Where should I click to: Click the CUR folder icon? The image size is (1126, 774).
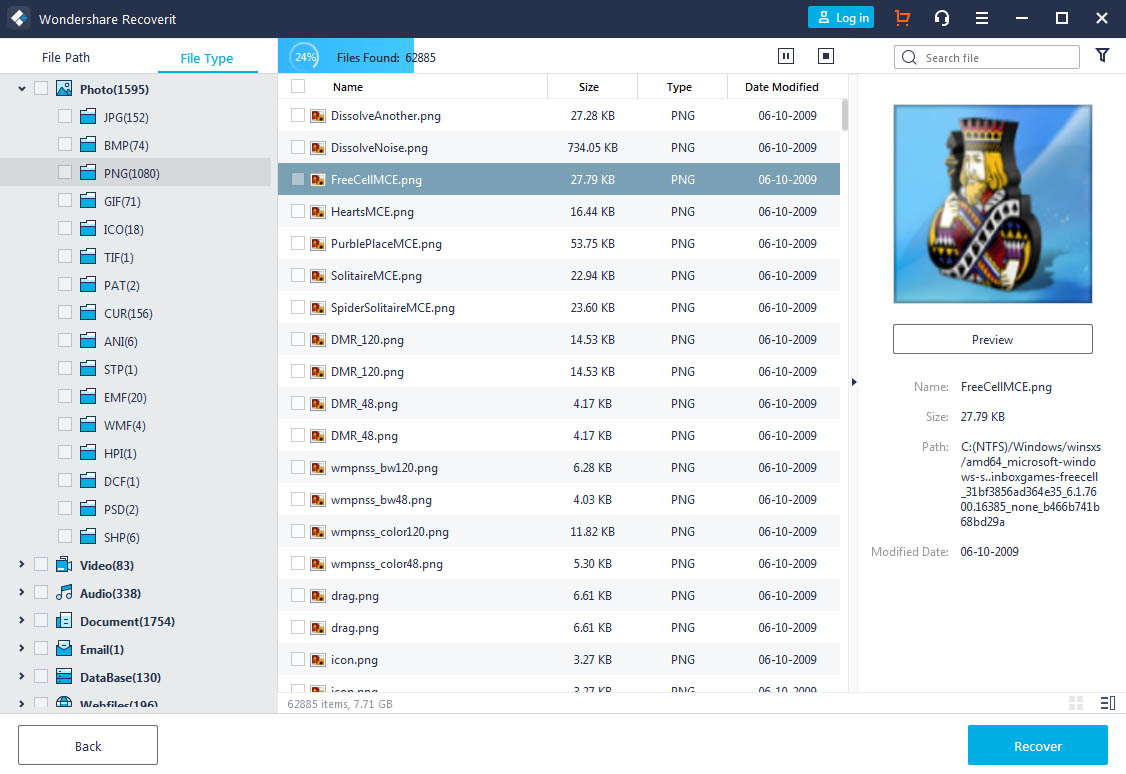88,312
